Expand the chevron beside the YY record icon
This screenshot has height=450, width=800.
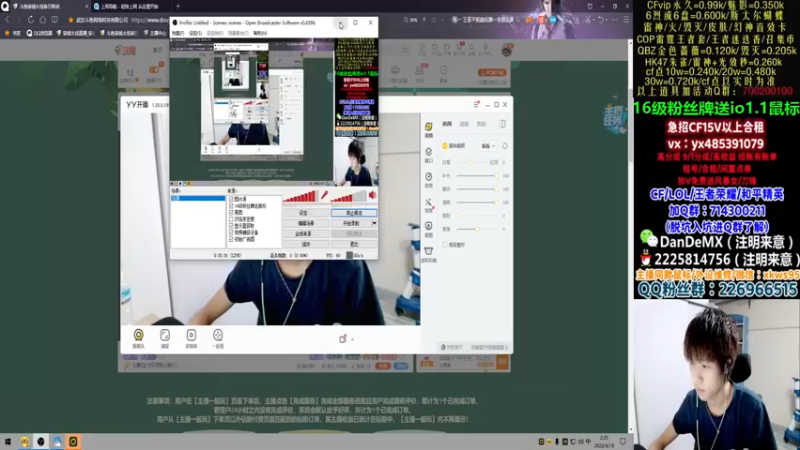click(x=352, y=339)
